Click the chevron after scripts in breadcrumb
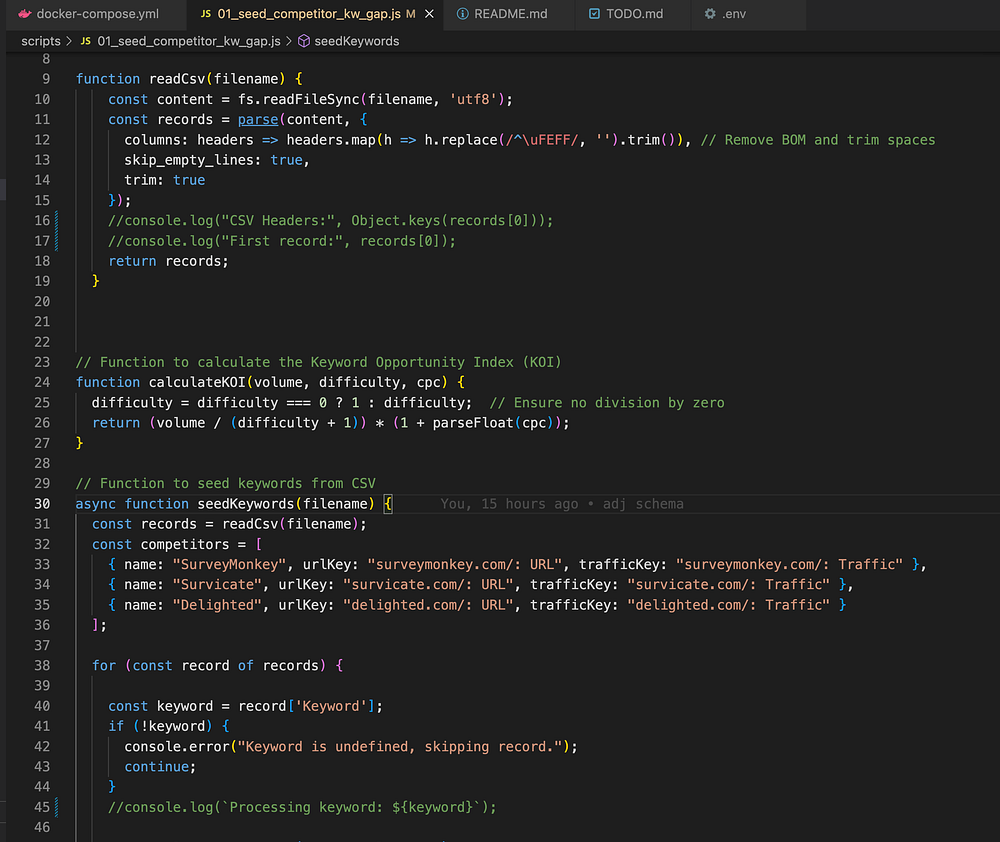Screen dimensions: 1000x842 point(68,41)
